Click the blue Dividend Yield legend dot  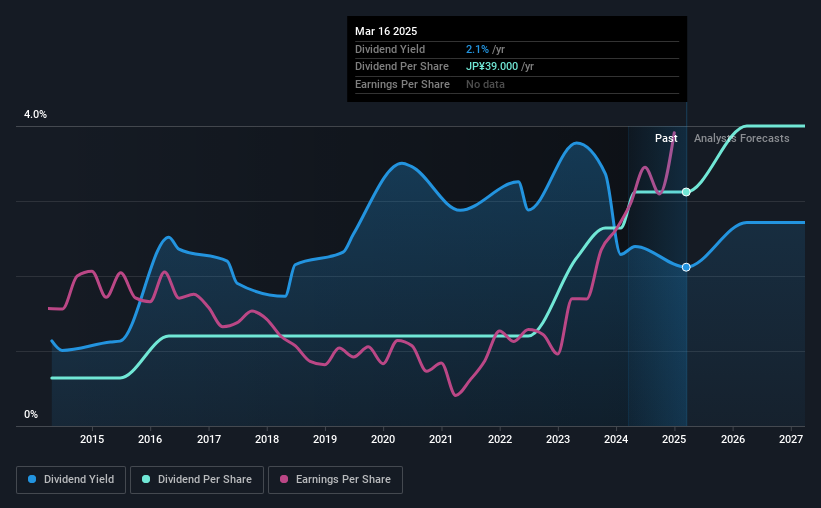point(32,479)
